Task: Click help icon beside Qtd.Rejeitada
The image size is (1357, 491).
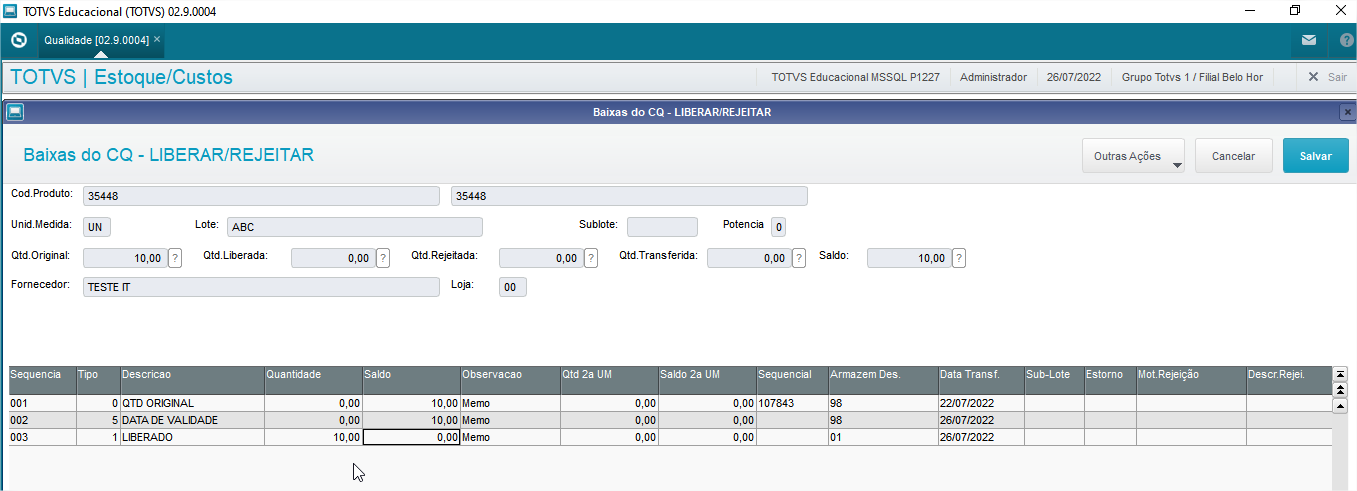Action: pos(591,258)
